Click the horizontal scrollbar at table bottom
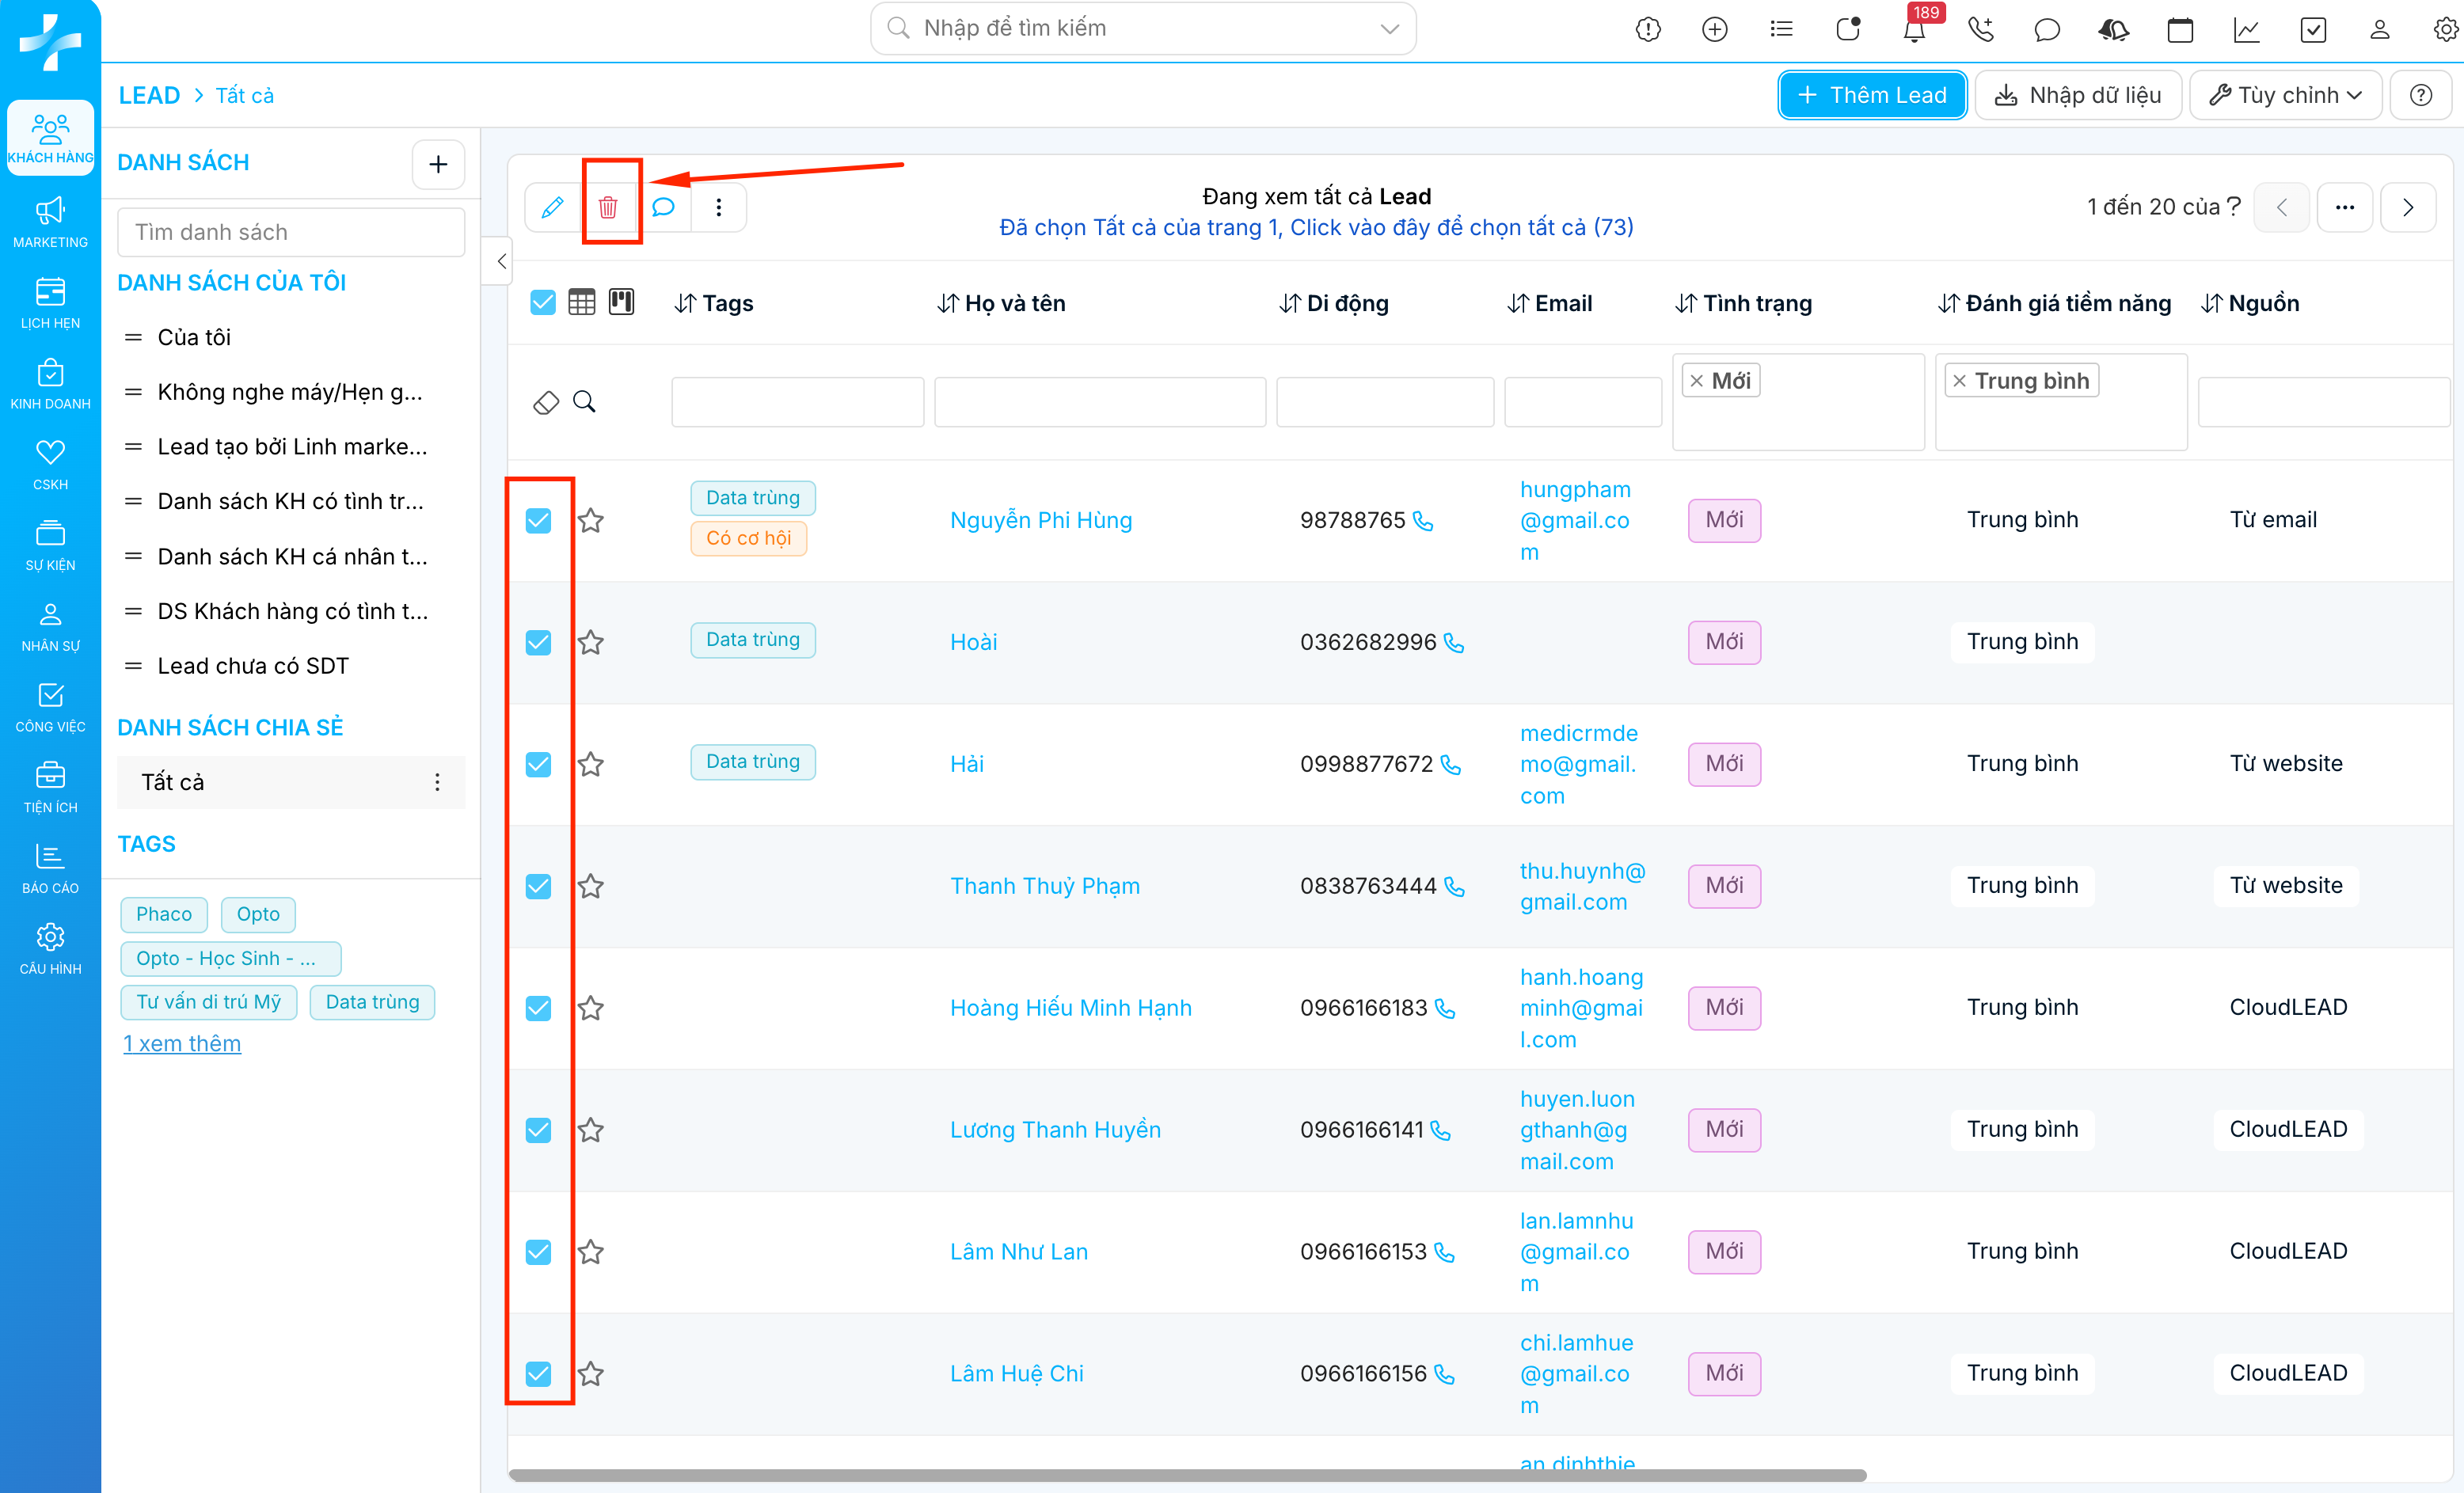The image size is (2464, 1493). pyautogui.click(x=1186, y=1475)
